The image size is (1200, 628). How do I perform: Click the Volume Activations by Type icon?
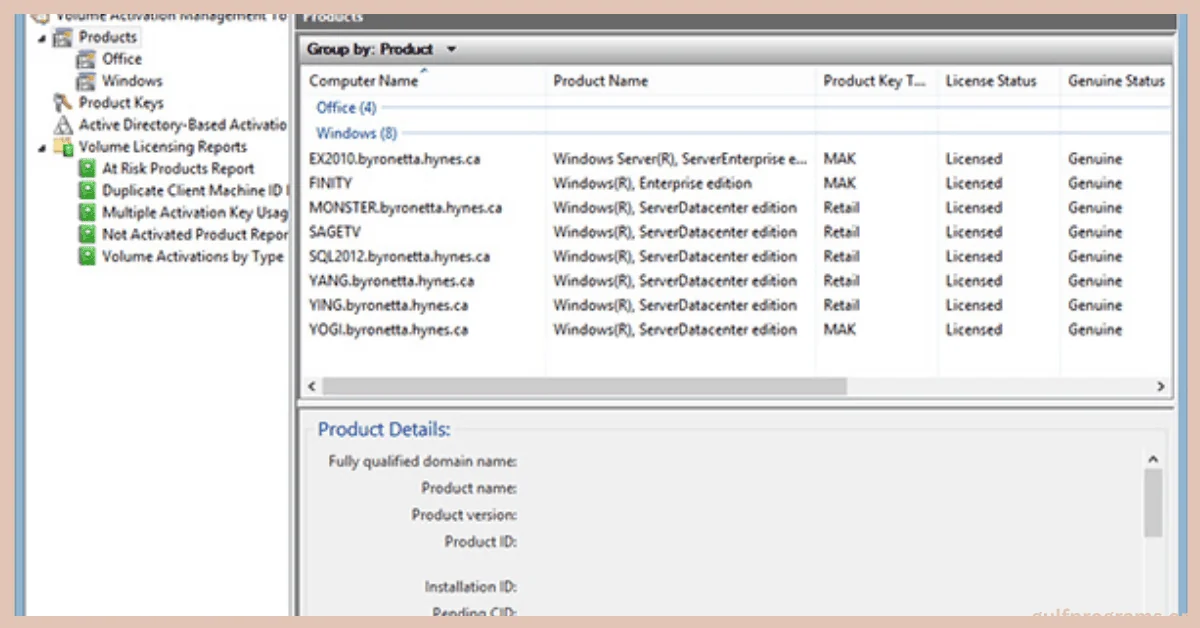pos(87,257)
